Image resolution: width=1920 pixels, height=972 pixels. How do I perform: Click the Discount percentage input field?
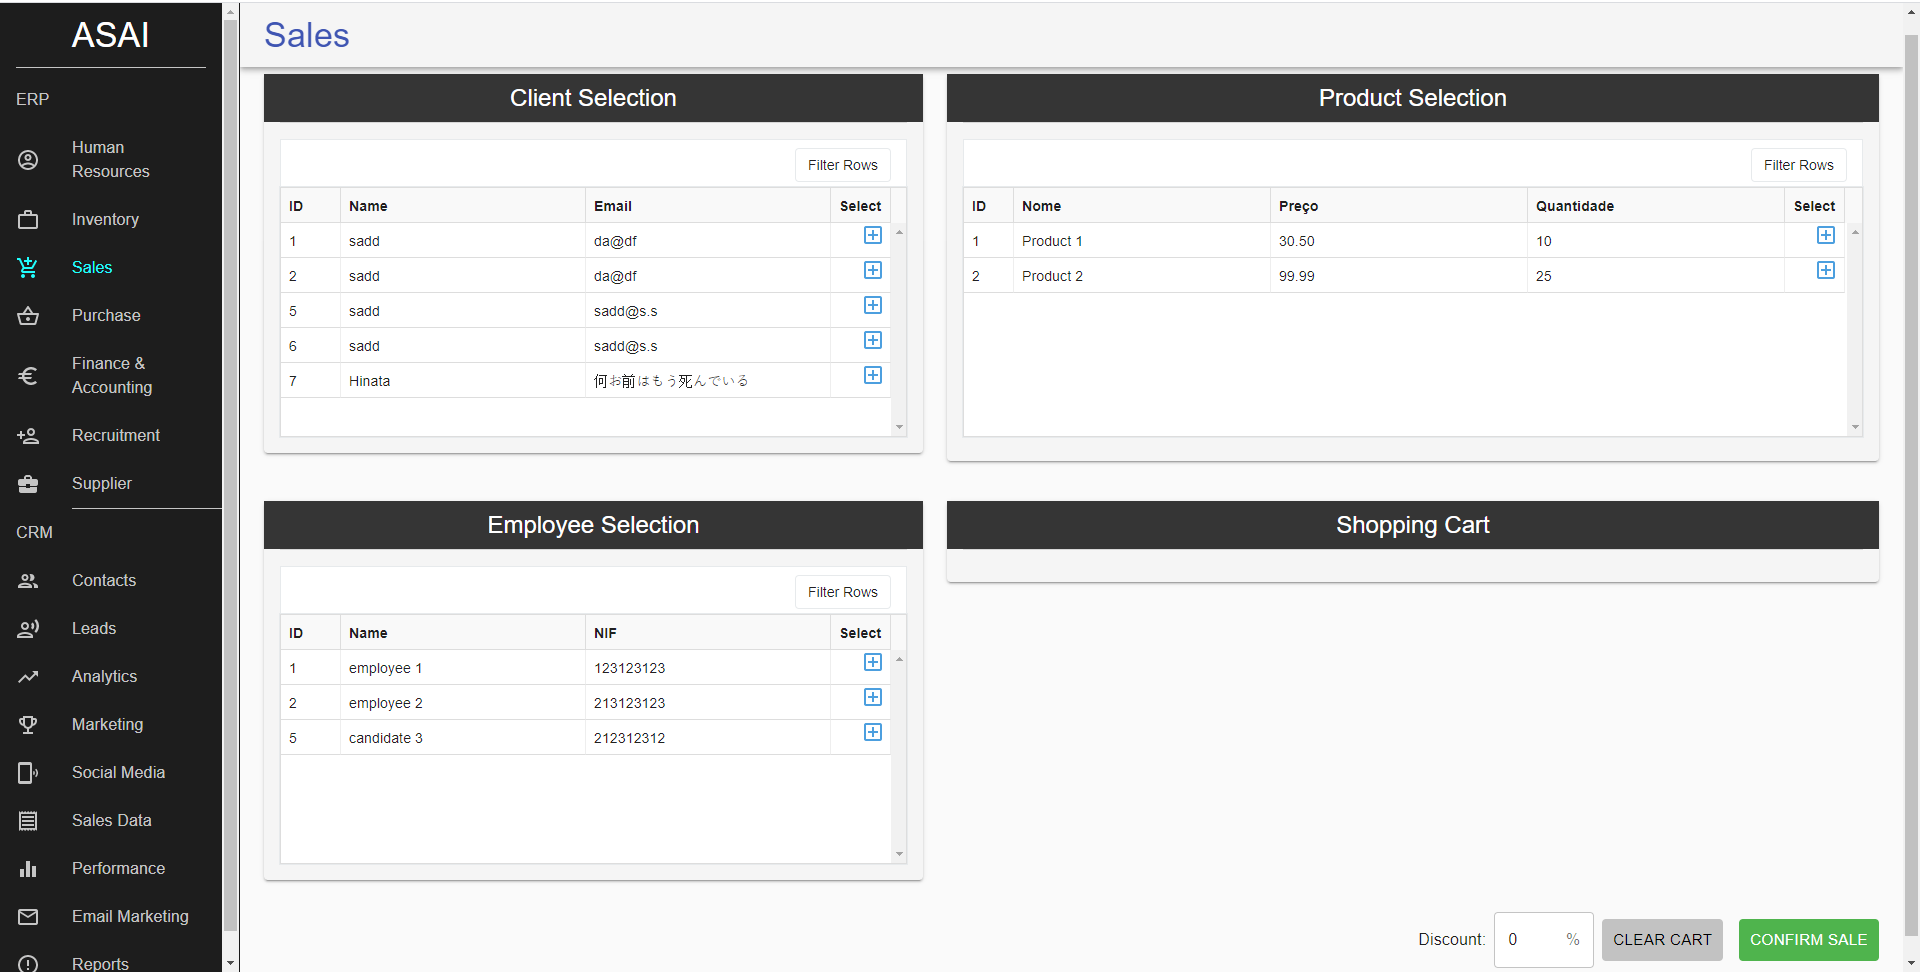pyautogui.click(x=1530, y=940)
